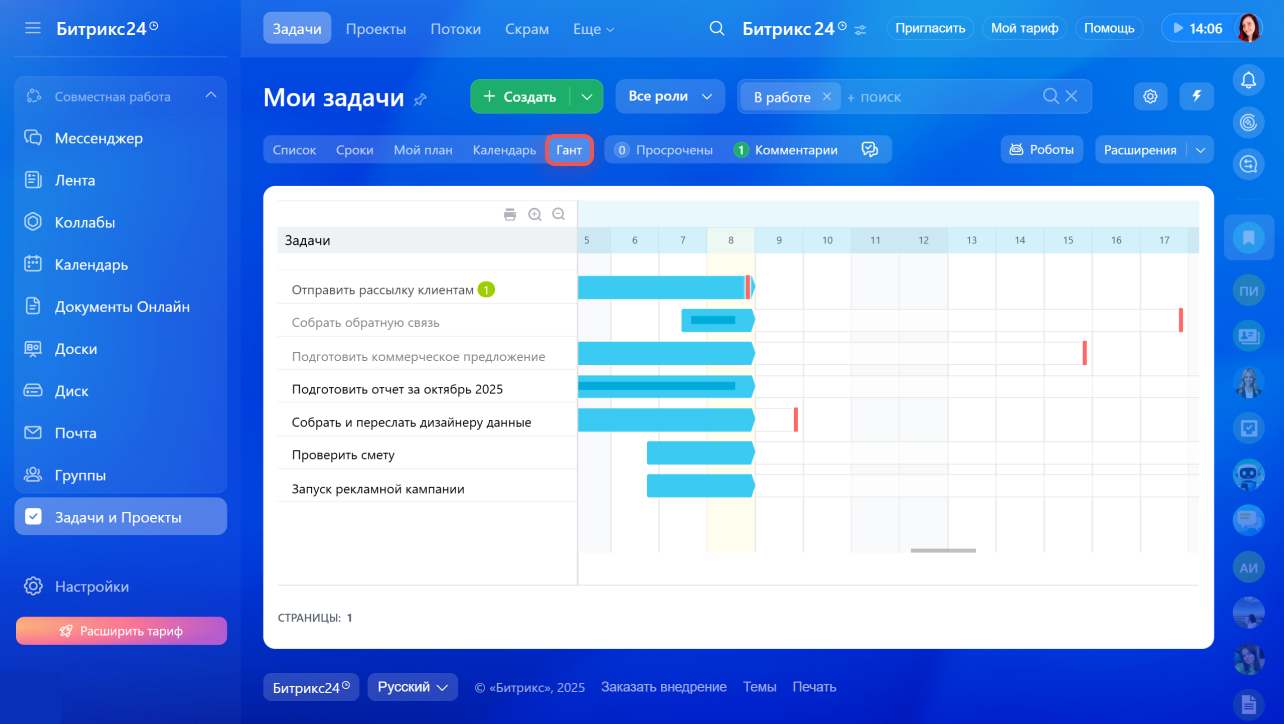Image resolution: width=1284 pixels, height=724 pixels.
Task: Switch to the Календарь view tab
Action: (x=504, y=150)
